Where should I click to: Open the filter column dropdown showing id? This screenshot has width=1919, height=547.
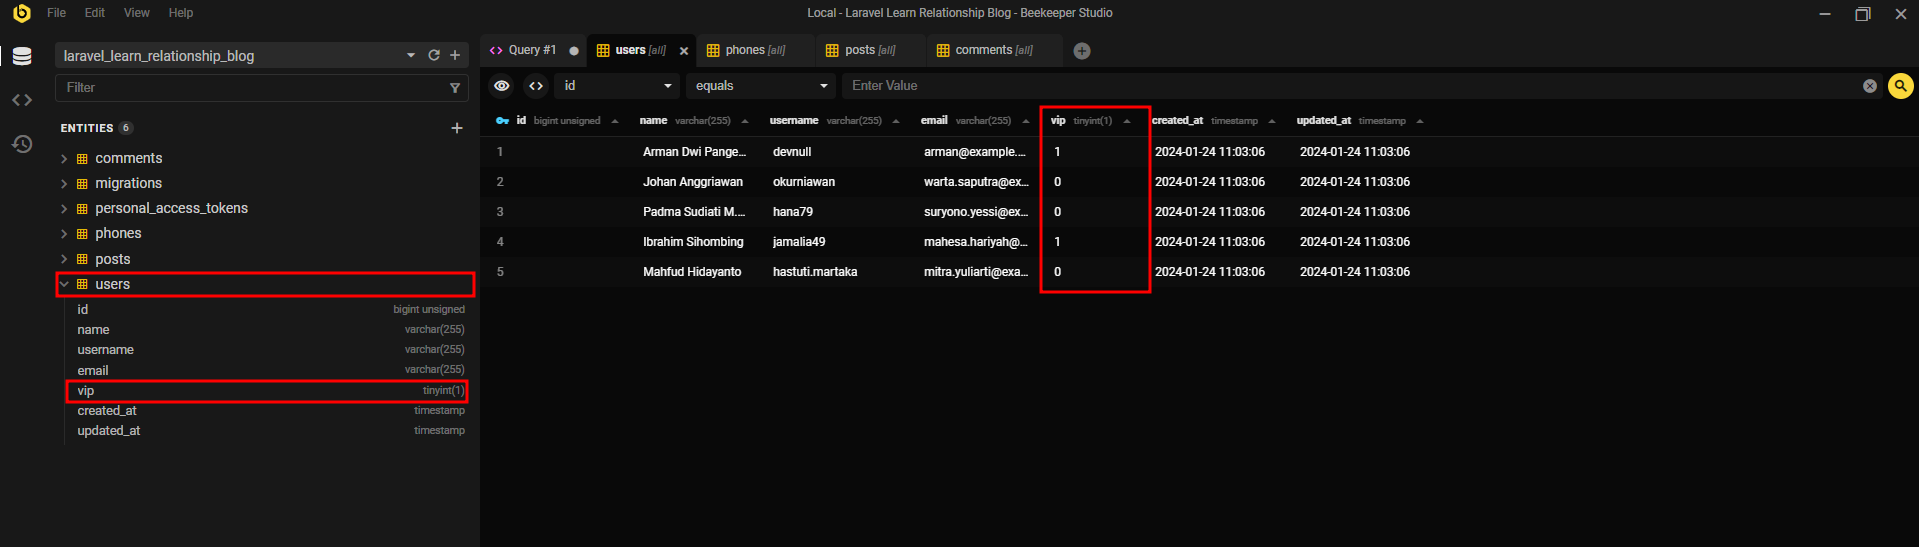[x=617, y=86]
